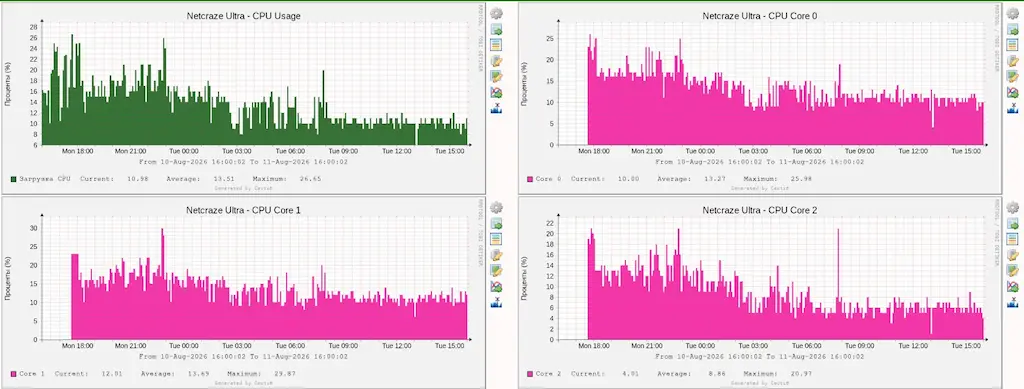Click 'Tue 12:00' axis label on CPU Core 0 graph

click(913, 151)
